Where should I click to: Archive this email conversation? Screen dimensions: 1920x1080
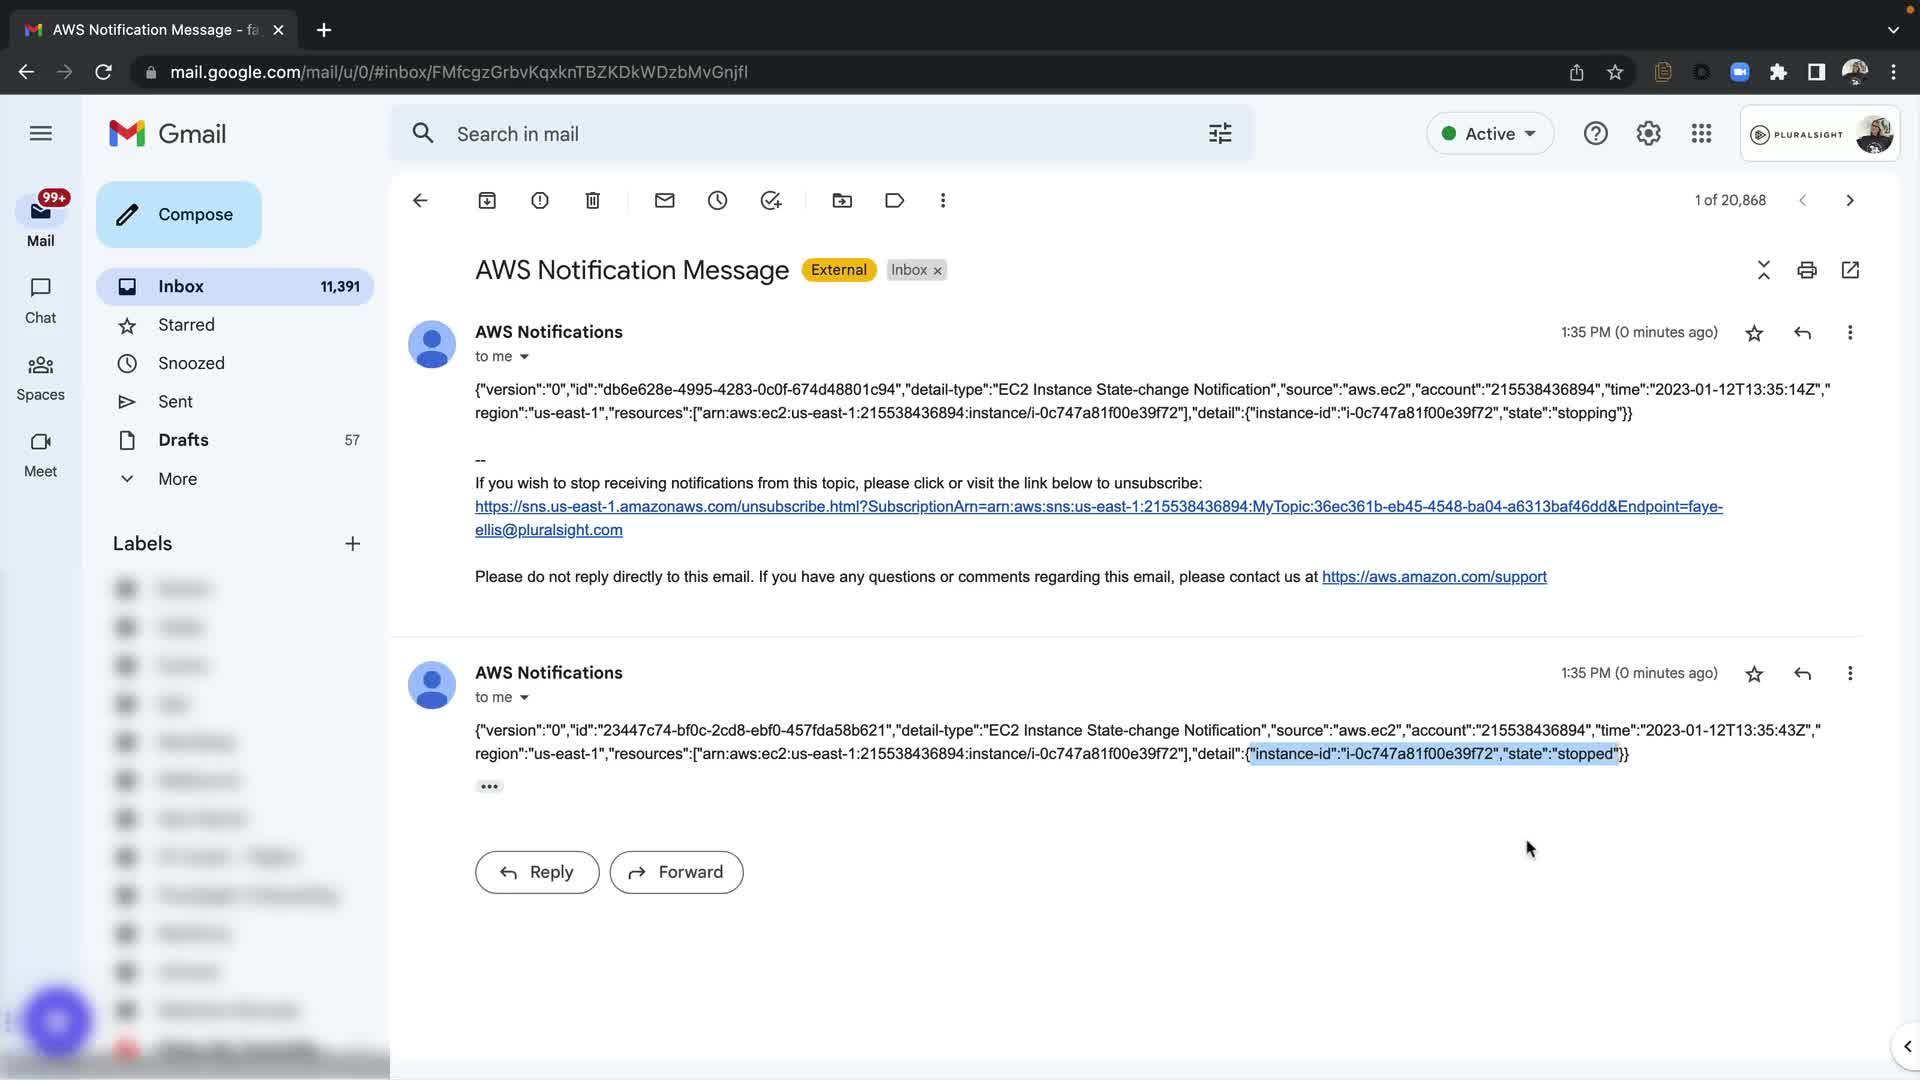pos(487,201)
